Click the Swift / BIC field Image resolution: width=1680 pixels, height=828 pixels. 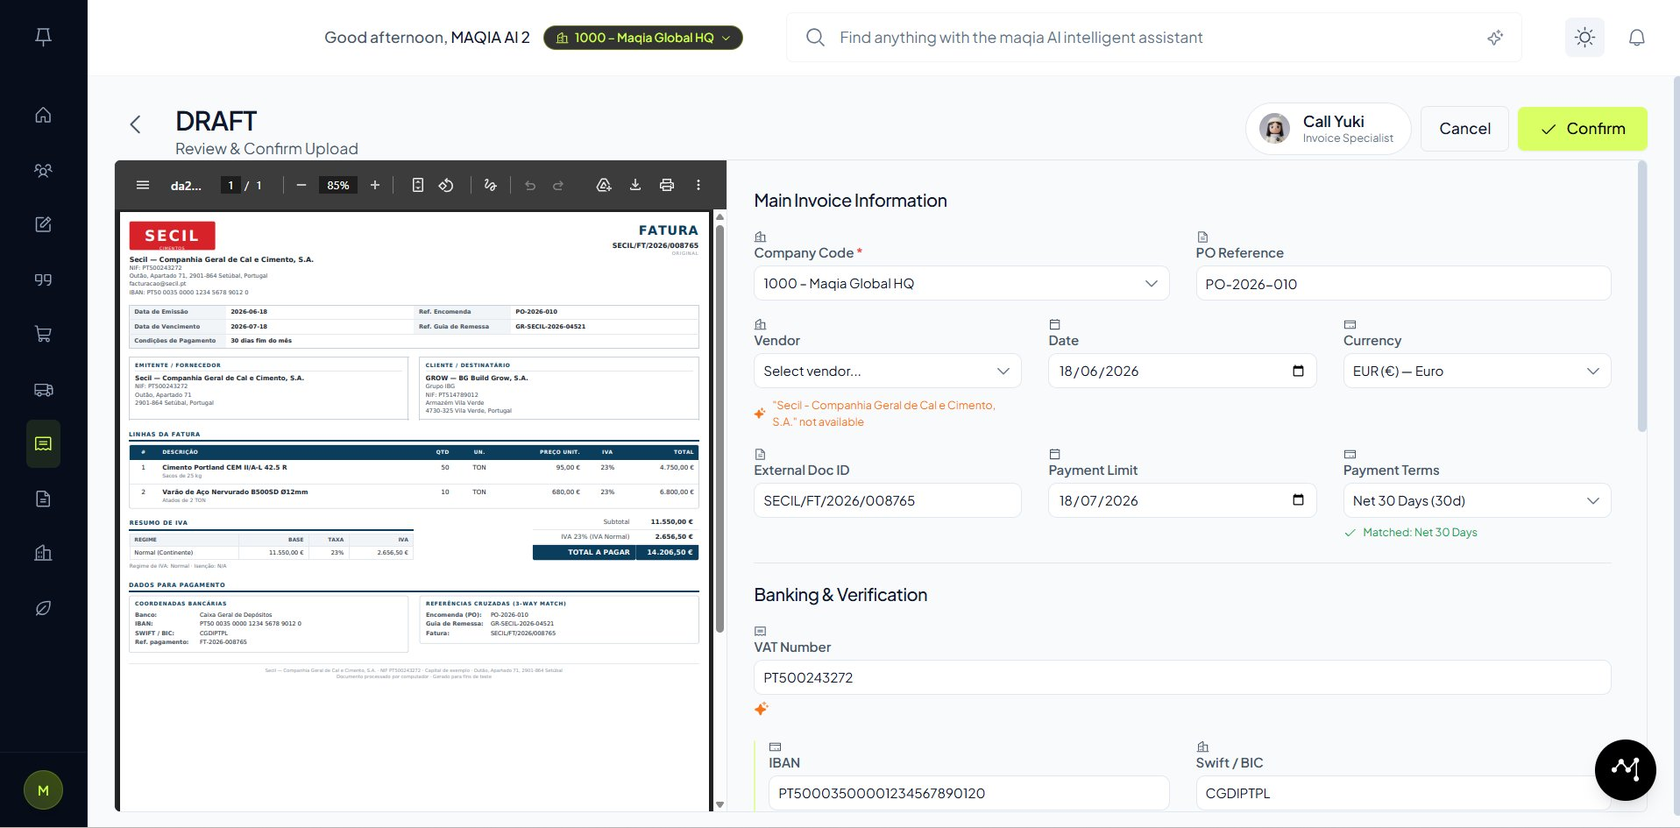(1403, 793)
